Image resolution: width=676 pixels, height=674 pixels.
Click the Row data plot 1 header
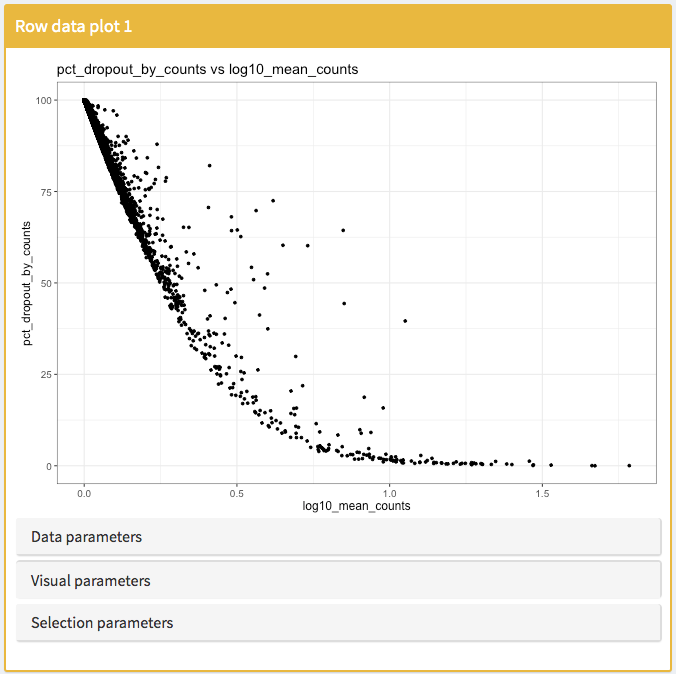(x=73, y=26)
